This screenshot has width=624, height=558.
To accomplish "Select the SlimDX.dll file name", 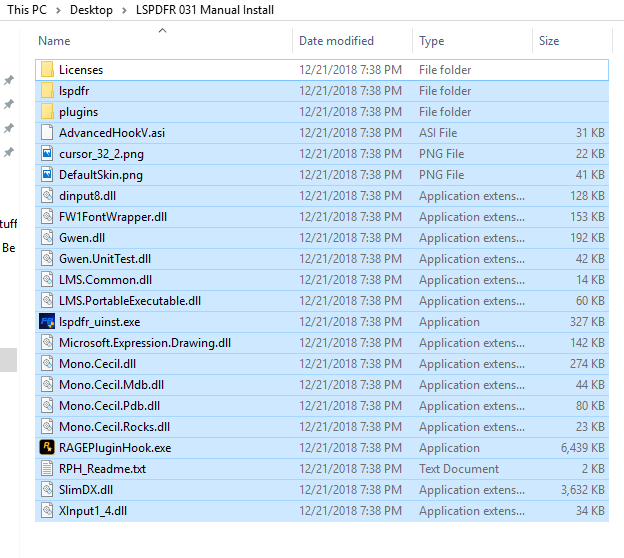I will coord(86,490).
